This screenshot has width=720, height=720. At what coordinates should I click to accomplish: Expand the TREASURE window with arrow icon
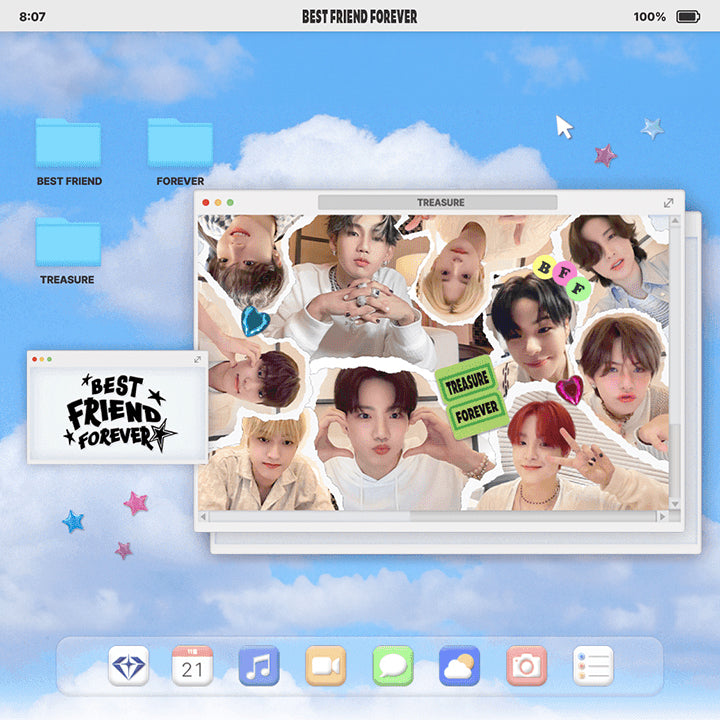669,202
